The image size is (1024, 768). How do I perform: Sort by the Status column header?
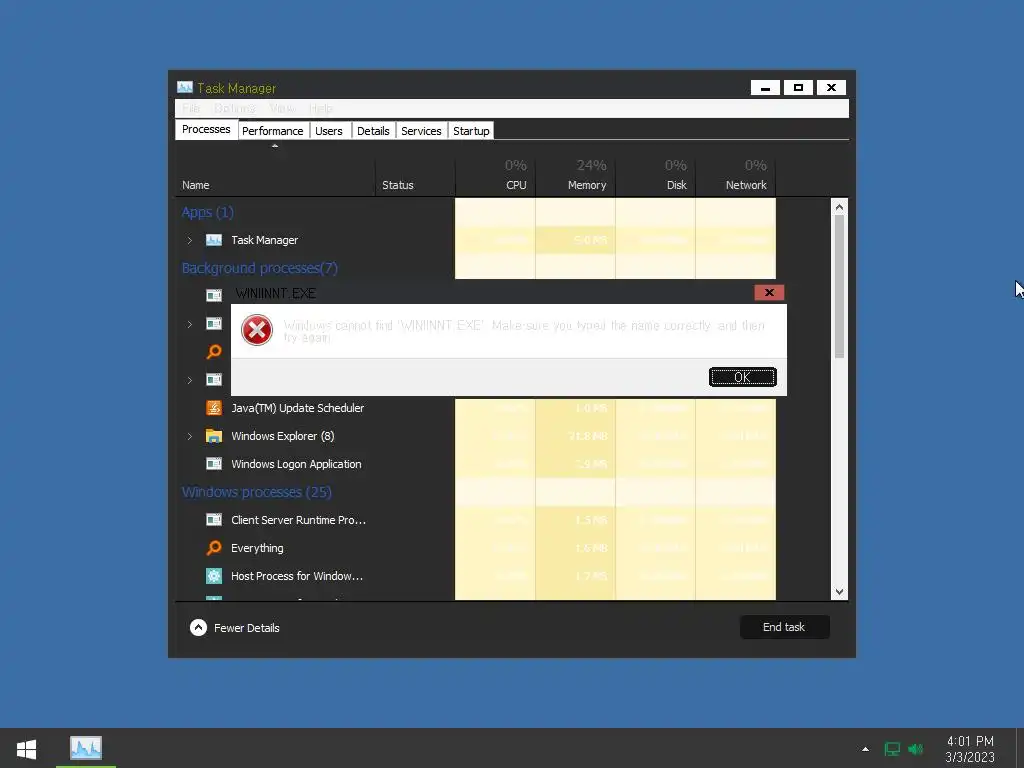pos(415,176)
